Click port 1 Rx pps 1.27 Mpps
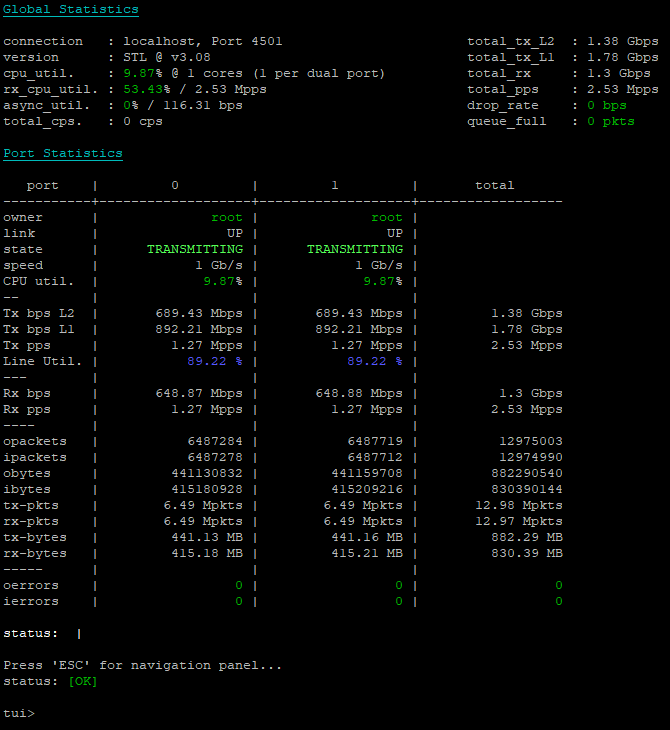Screen dimensions: 670x730 [x=367, y=410]
